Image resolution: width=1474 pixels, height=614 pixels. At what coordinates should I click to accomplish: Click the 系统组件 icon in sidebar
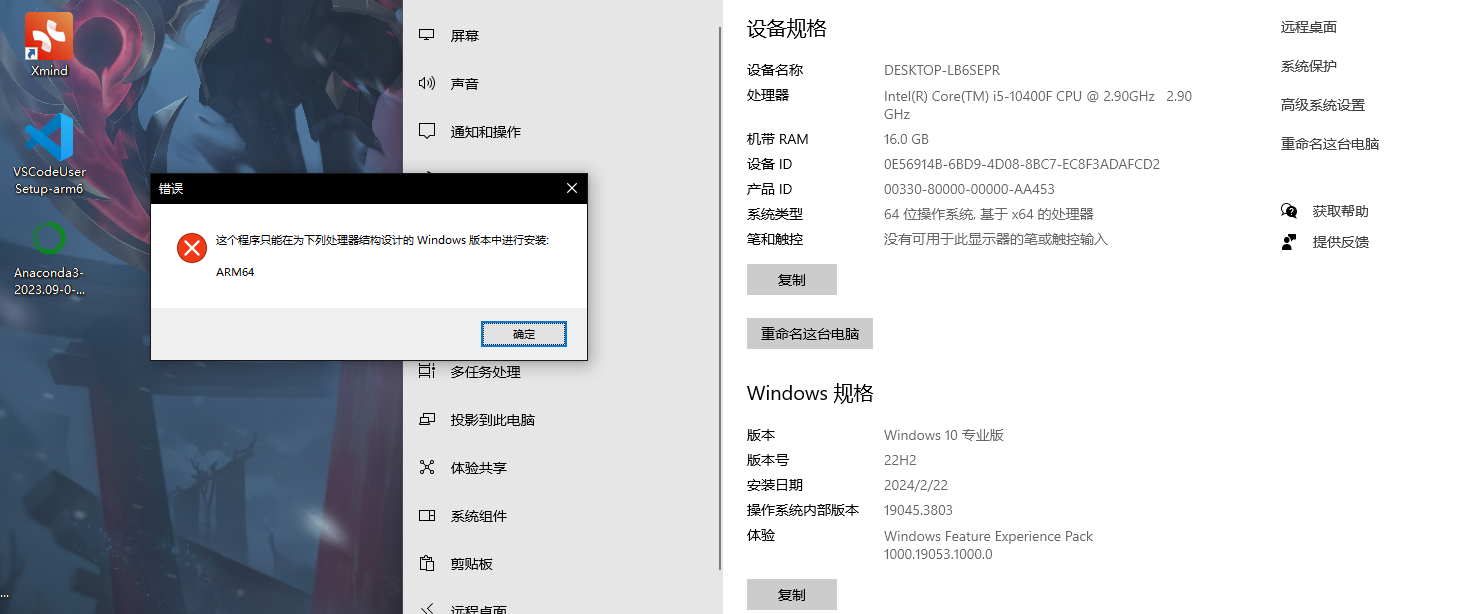[427, 516]
